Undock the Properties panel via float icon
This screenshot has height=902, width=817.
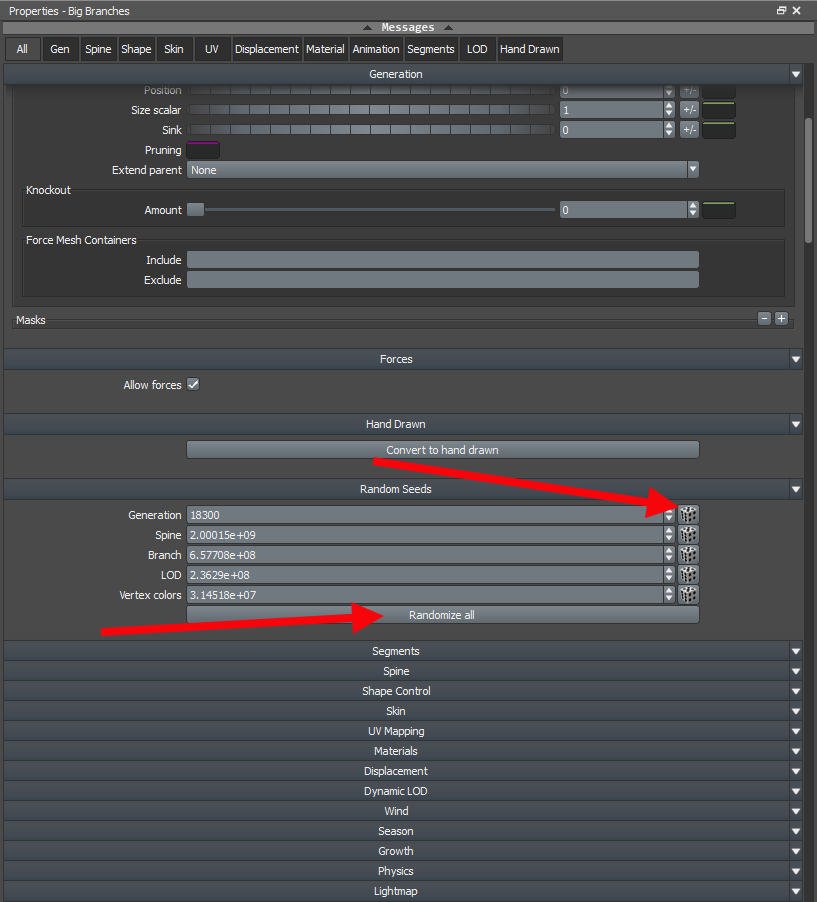tap(781, 10)
